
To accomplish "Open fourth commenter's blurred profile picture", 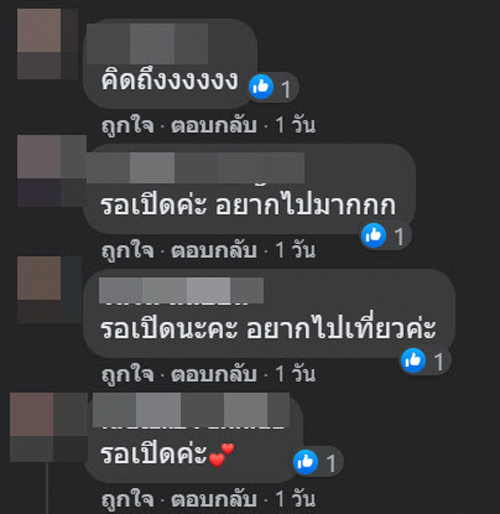I will tap(49, 427).
